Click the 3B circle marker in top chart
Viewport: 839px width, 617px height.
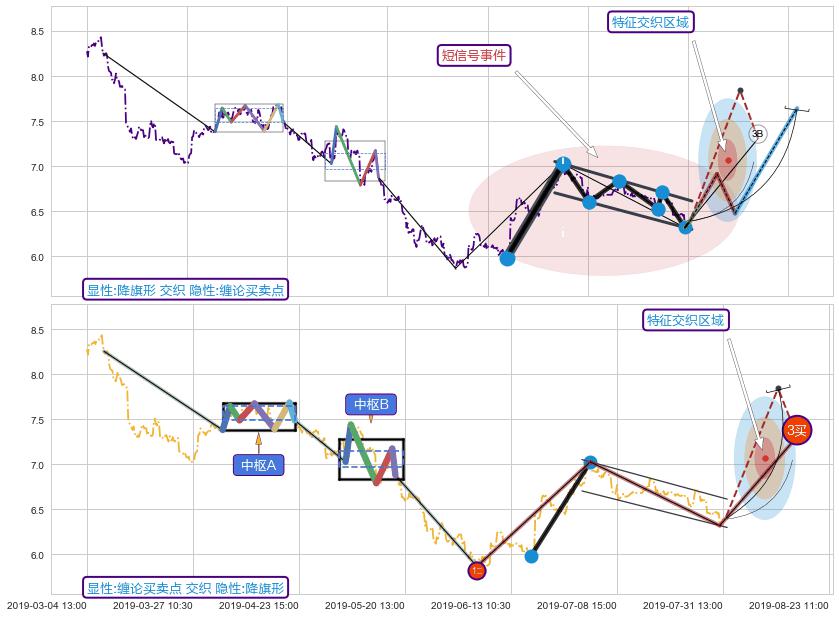[x=757, y=134]
